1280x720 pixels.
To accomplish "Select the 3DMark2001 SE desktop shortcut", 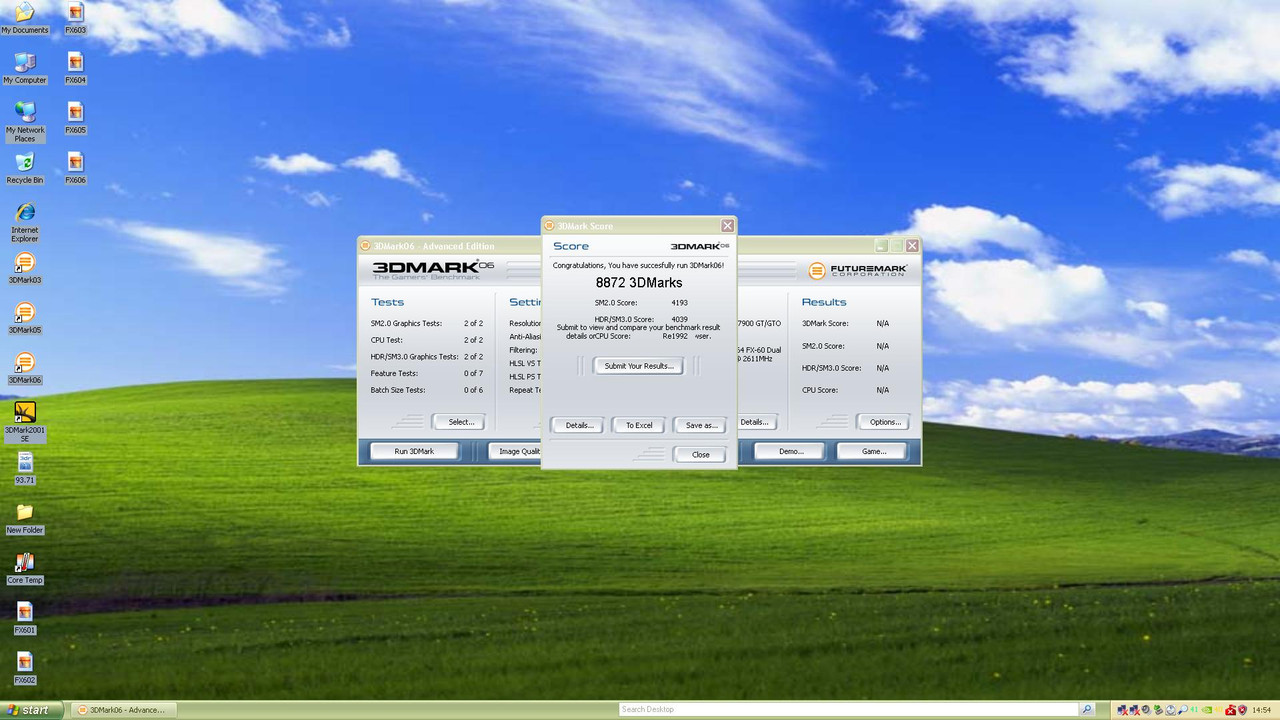I will coord(25,422).
